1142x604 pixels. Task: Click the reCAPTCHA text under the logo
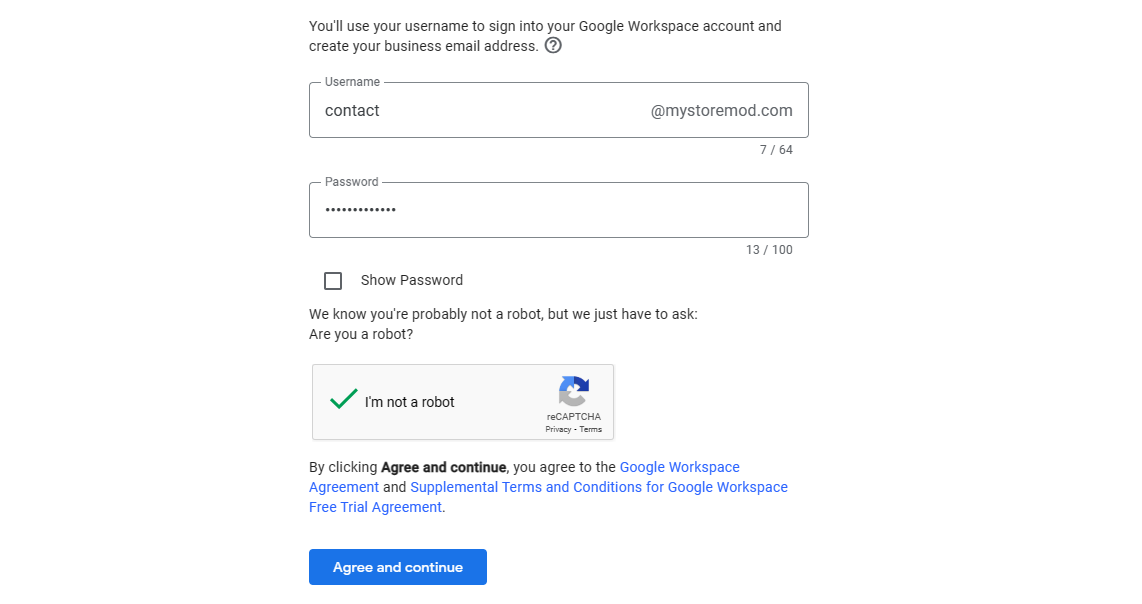tap(574, 417)
